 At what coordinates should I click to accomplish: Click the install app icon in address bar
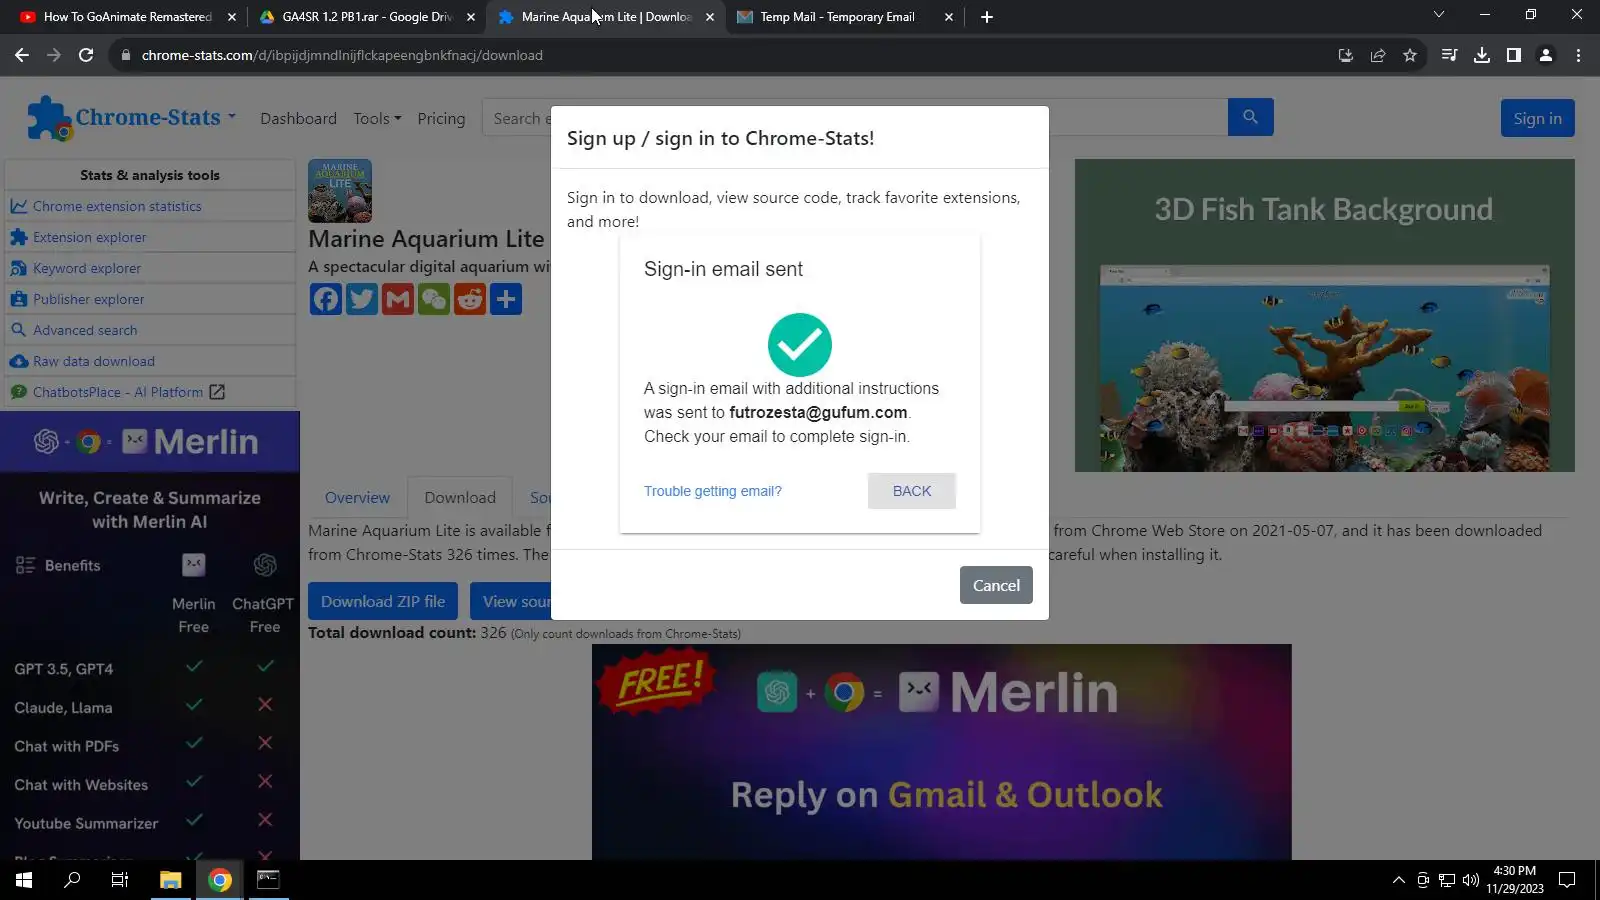pyautogui.click(x=1346, y=55)
